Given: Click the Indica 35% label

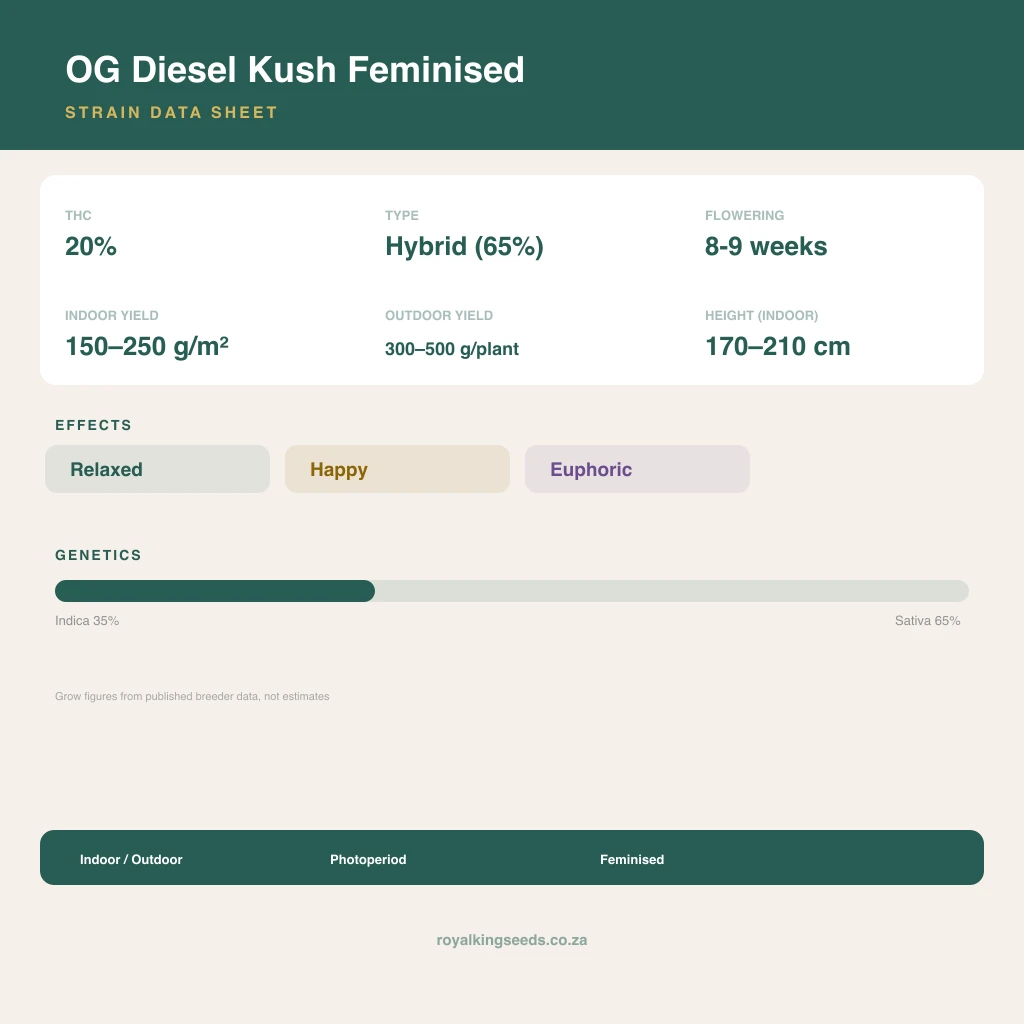Looking at the screenshot, I should click(87, 620).
